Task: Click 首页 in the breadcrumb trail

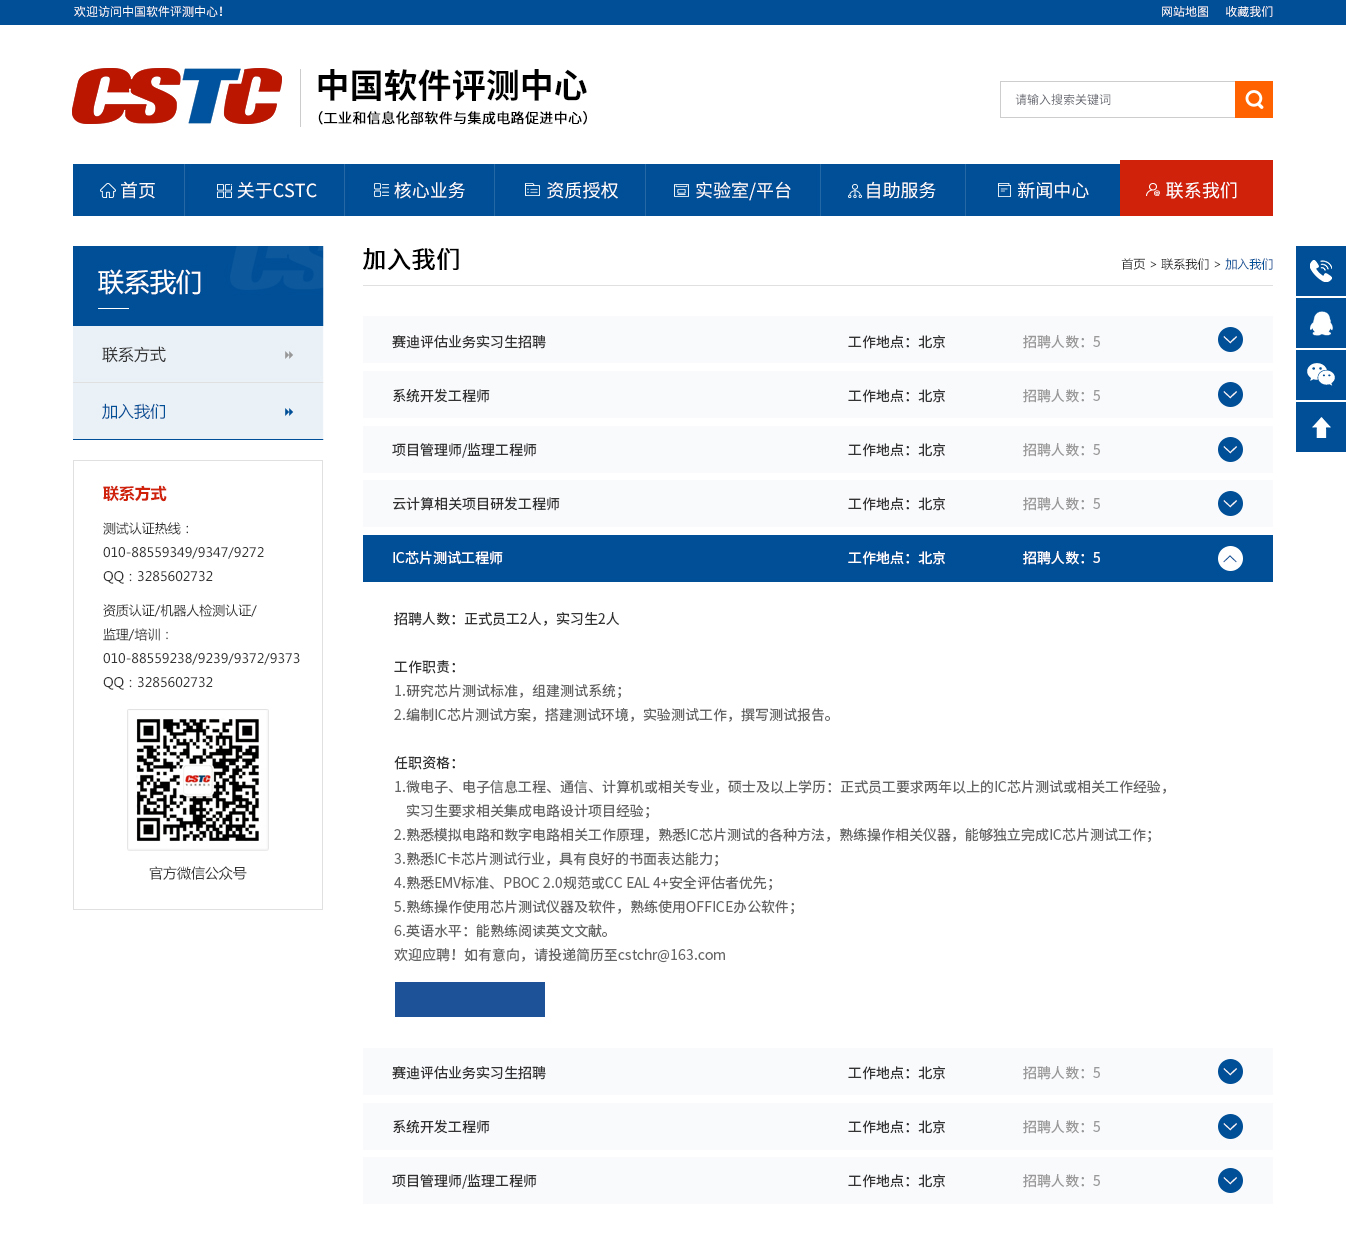Action: tap(1132, 265)
